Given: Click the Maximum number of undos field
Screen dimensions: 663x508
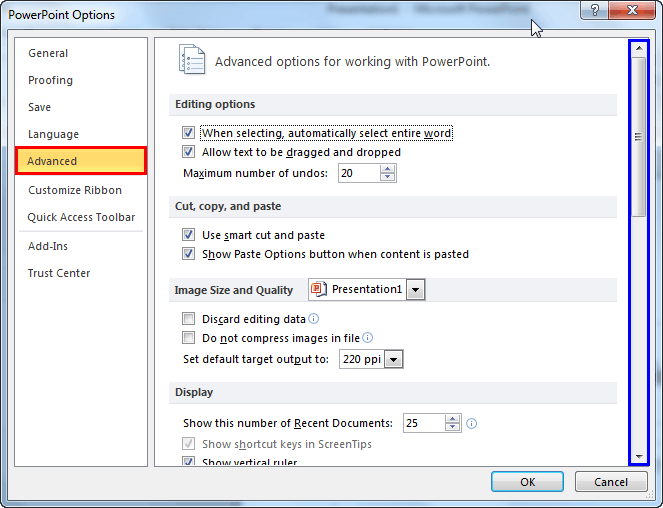Looking at the screenshot, I should click(359, 173).
